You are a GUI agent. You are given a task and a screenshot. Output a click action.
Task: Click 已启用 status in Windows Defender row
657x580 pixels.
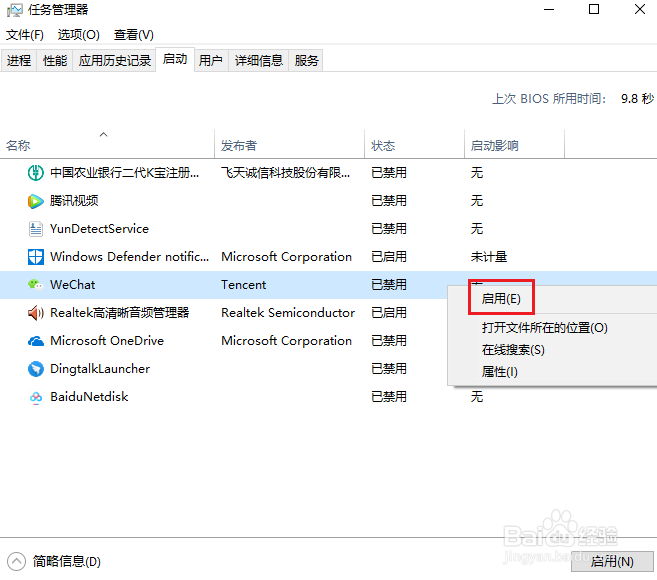point(389,256)
